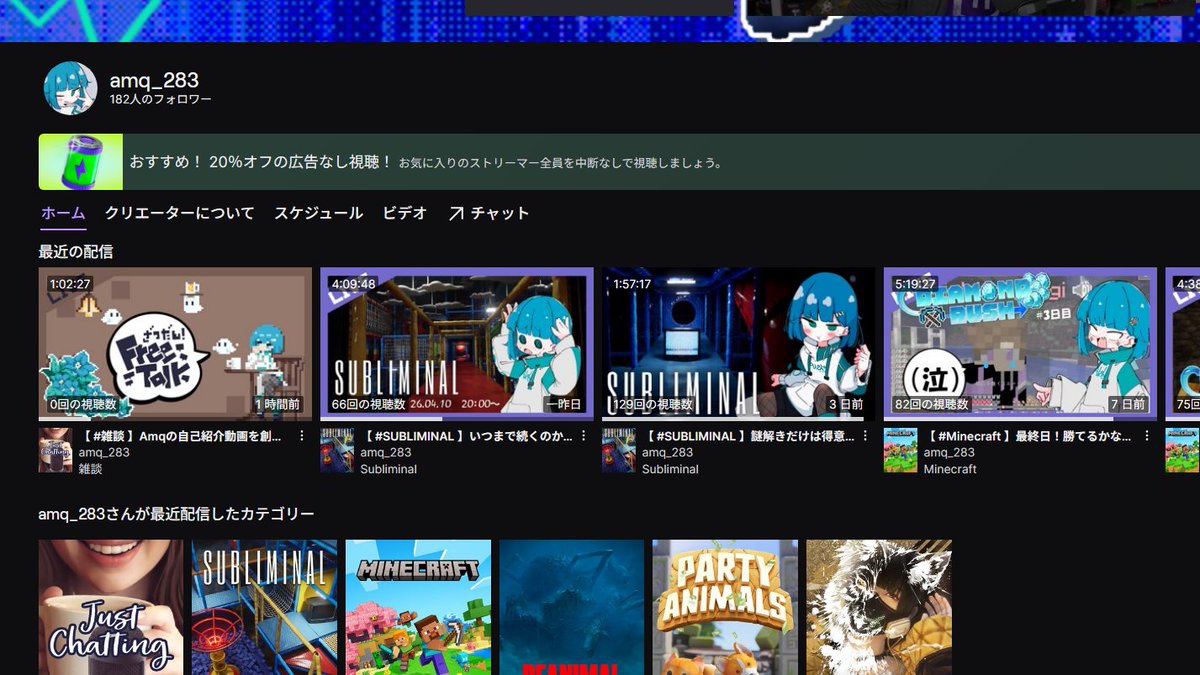1200x675 pixels.
Task: Click the 雑談 category link under first video
Action: (91, 468)
